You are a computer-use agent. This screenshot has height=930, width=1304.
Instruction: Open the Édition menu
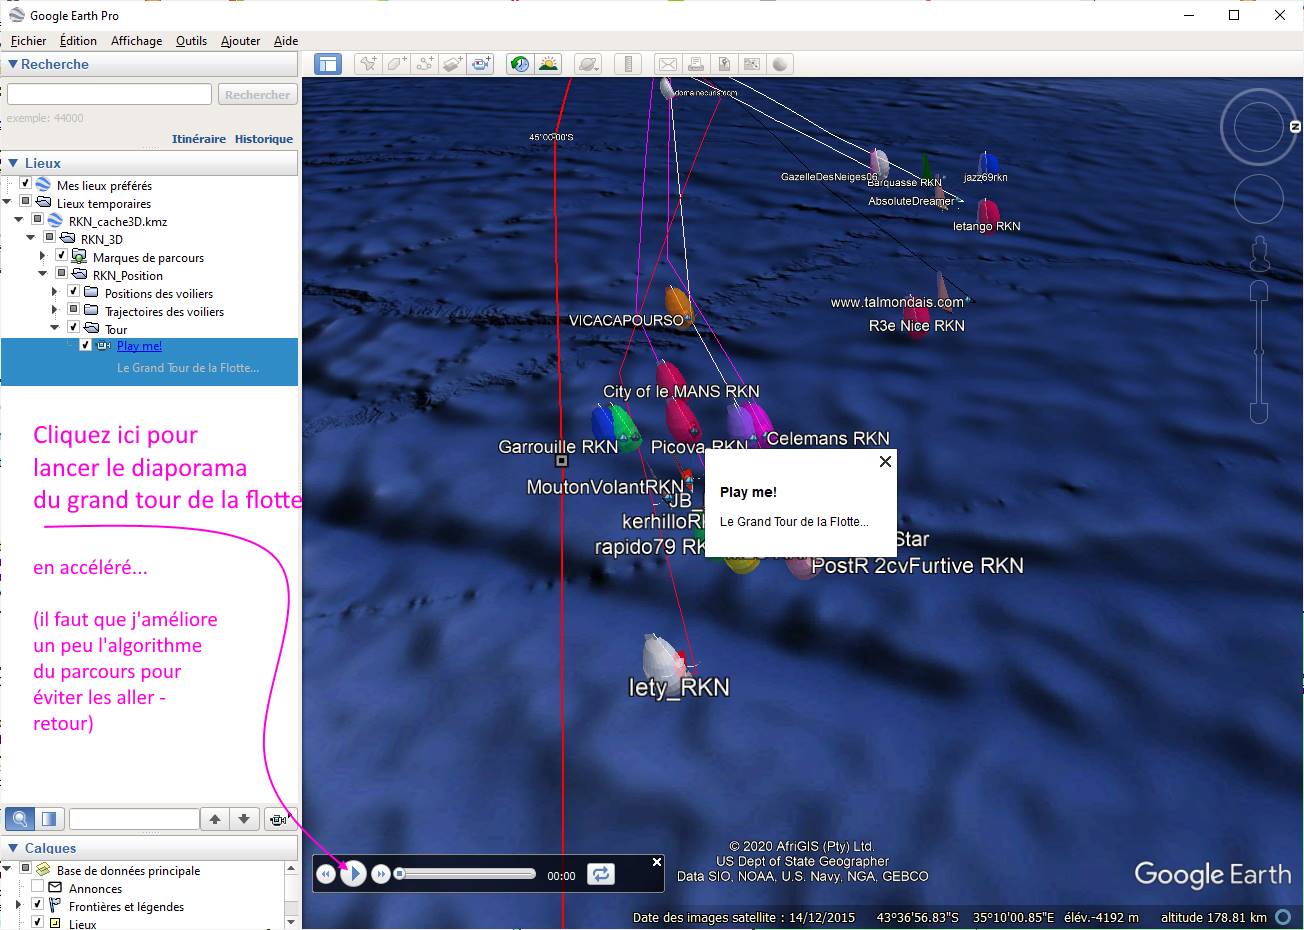click(78, 41)
